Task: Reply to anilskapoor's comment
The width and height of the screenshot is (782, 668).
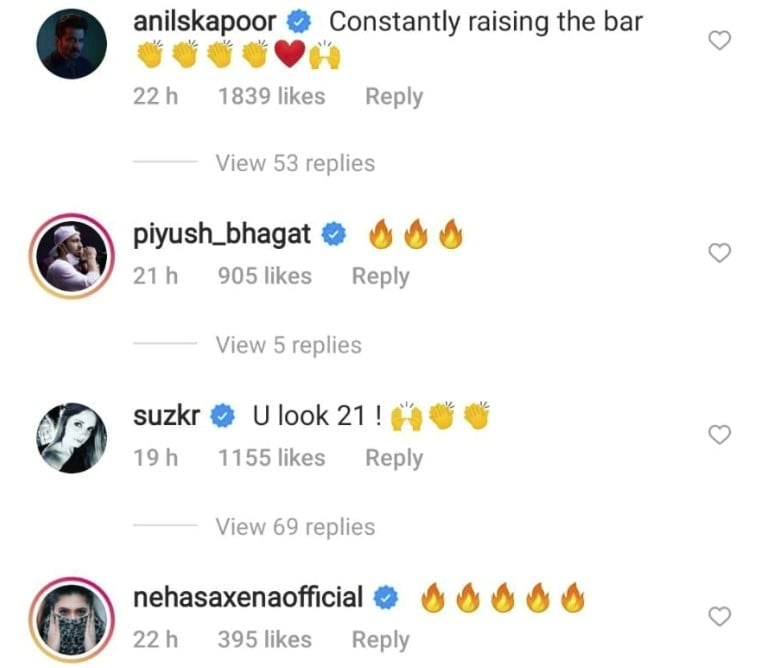Action: tap(394, 97)
